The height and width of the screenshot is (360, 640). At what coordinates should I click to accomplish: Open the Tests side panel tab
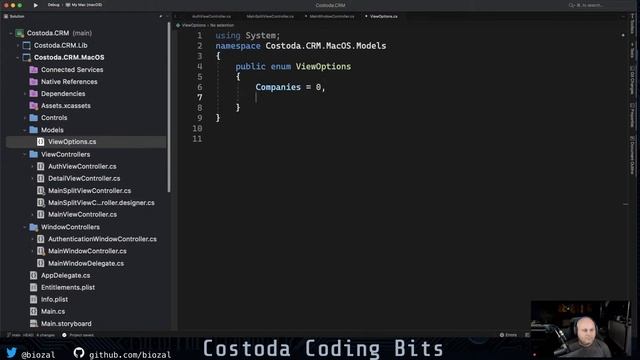[x=632, y=50]
